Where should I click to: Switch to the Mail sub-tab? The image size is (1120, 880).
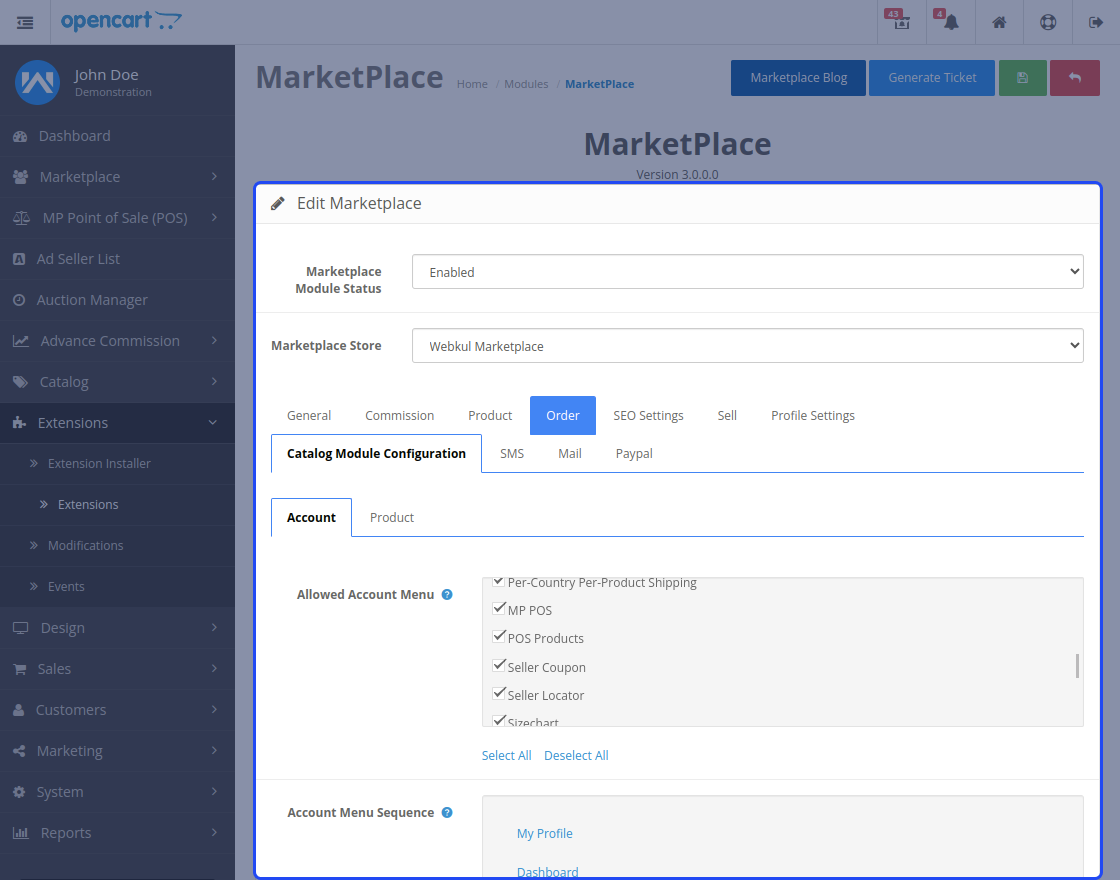pyautogui.click(x=570, y=454)
